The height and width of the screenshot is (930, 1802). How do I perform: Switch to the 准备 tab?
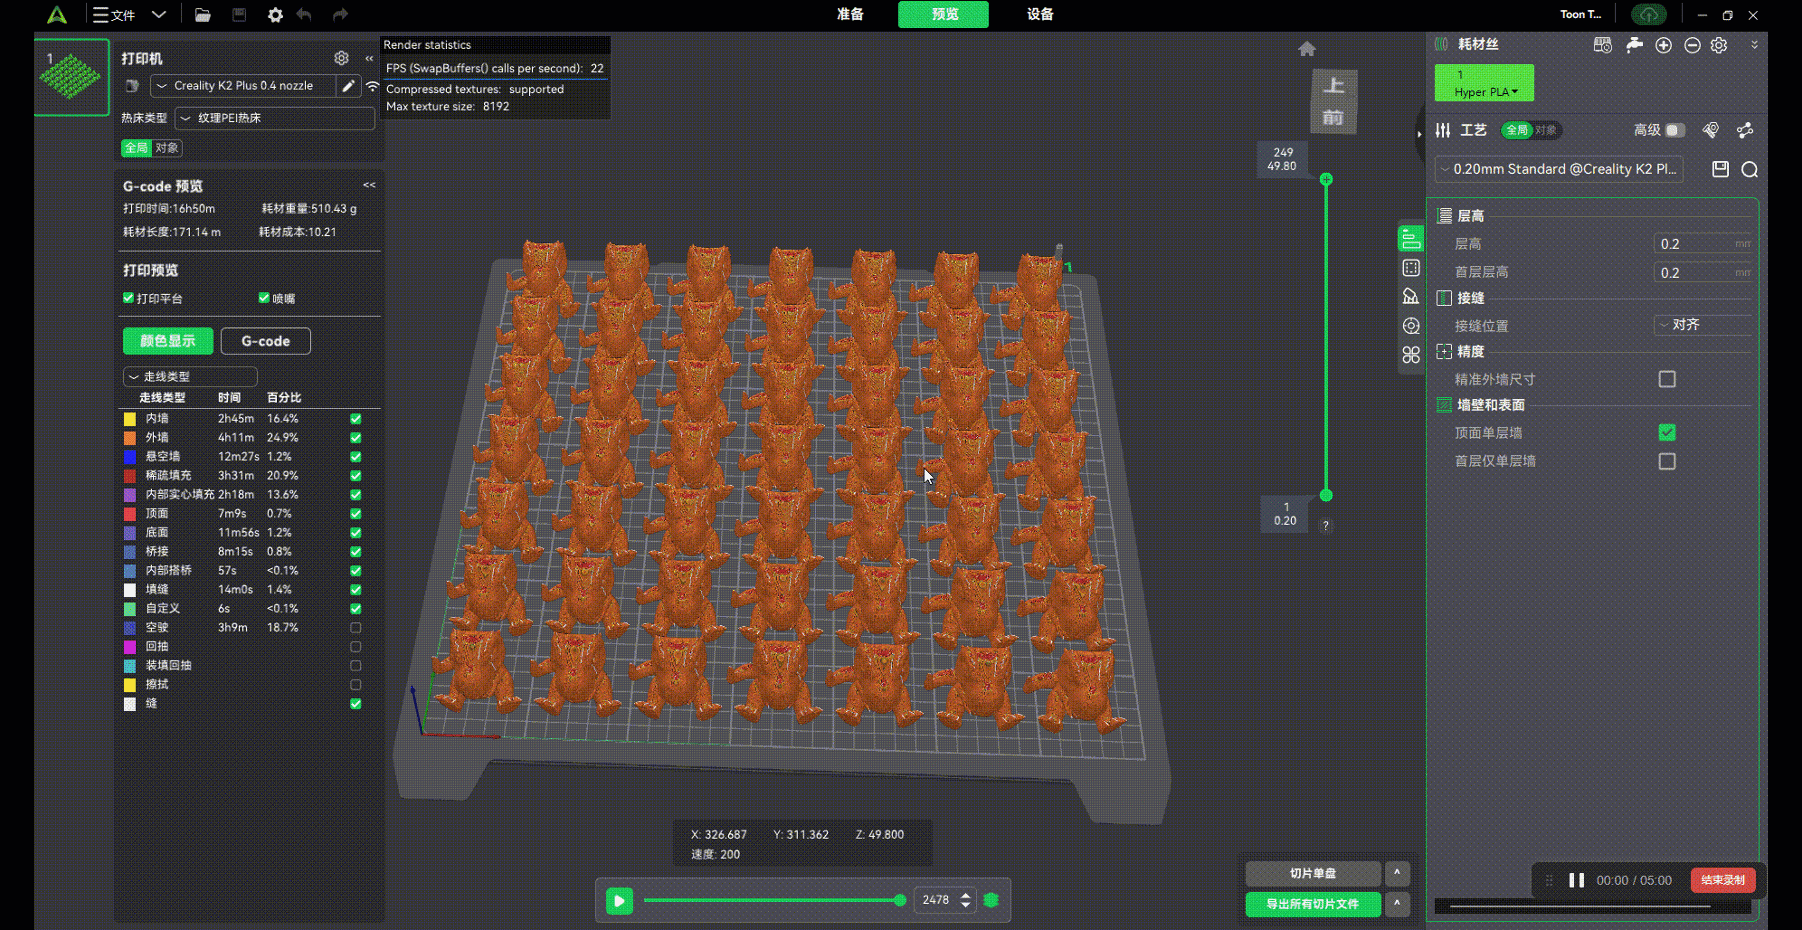tap(850, 14)
